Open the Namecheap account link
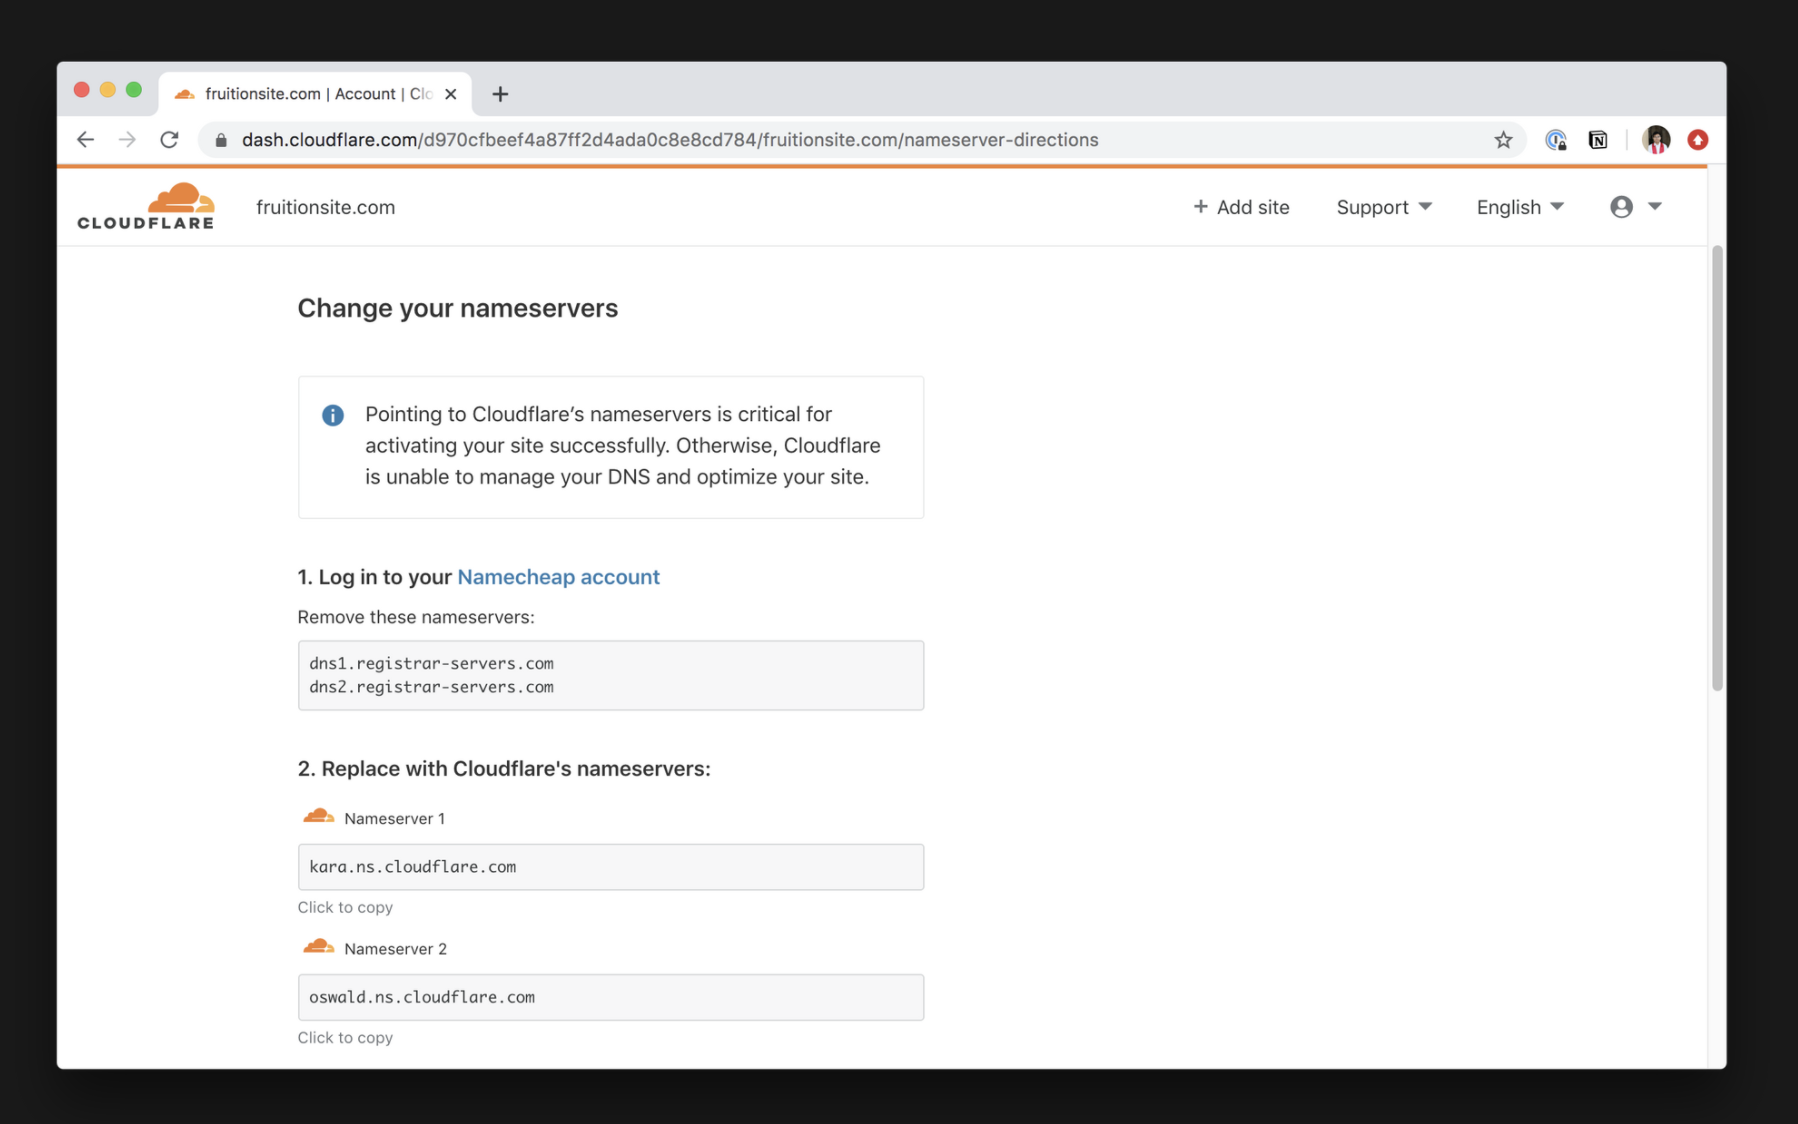The image size is (1798, 1124). tap(558, 577)
